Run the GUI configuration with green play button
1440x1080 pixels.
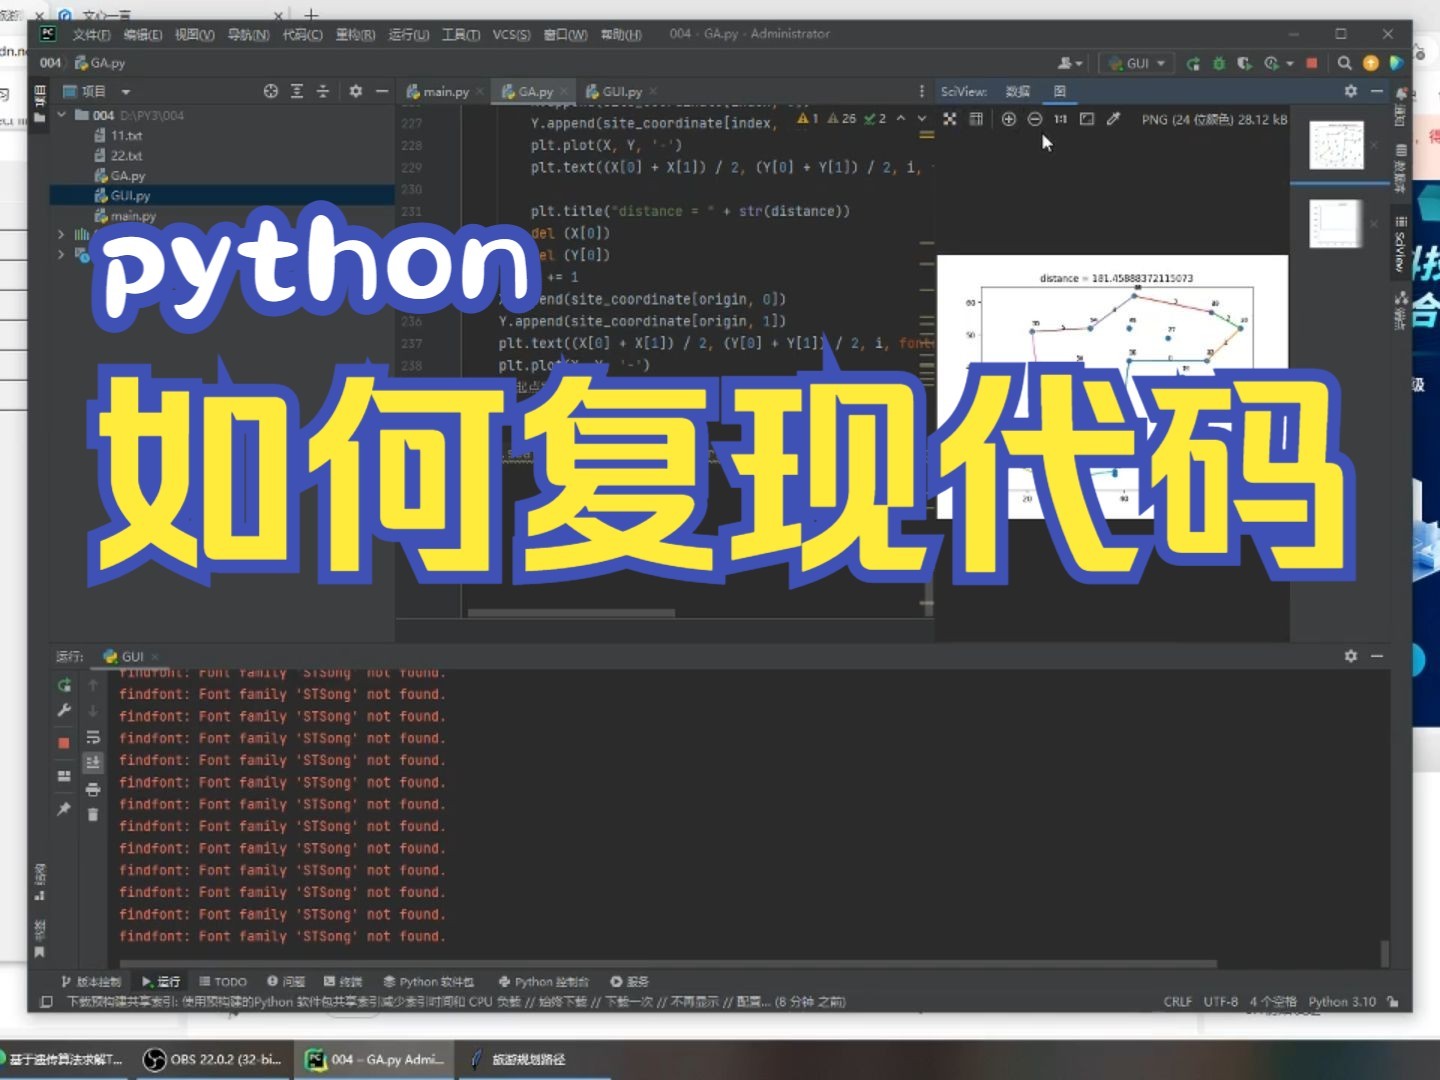1193,63
